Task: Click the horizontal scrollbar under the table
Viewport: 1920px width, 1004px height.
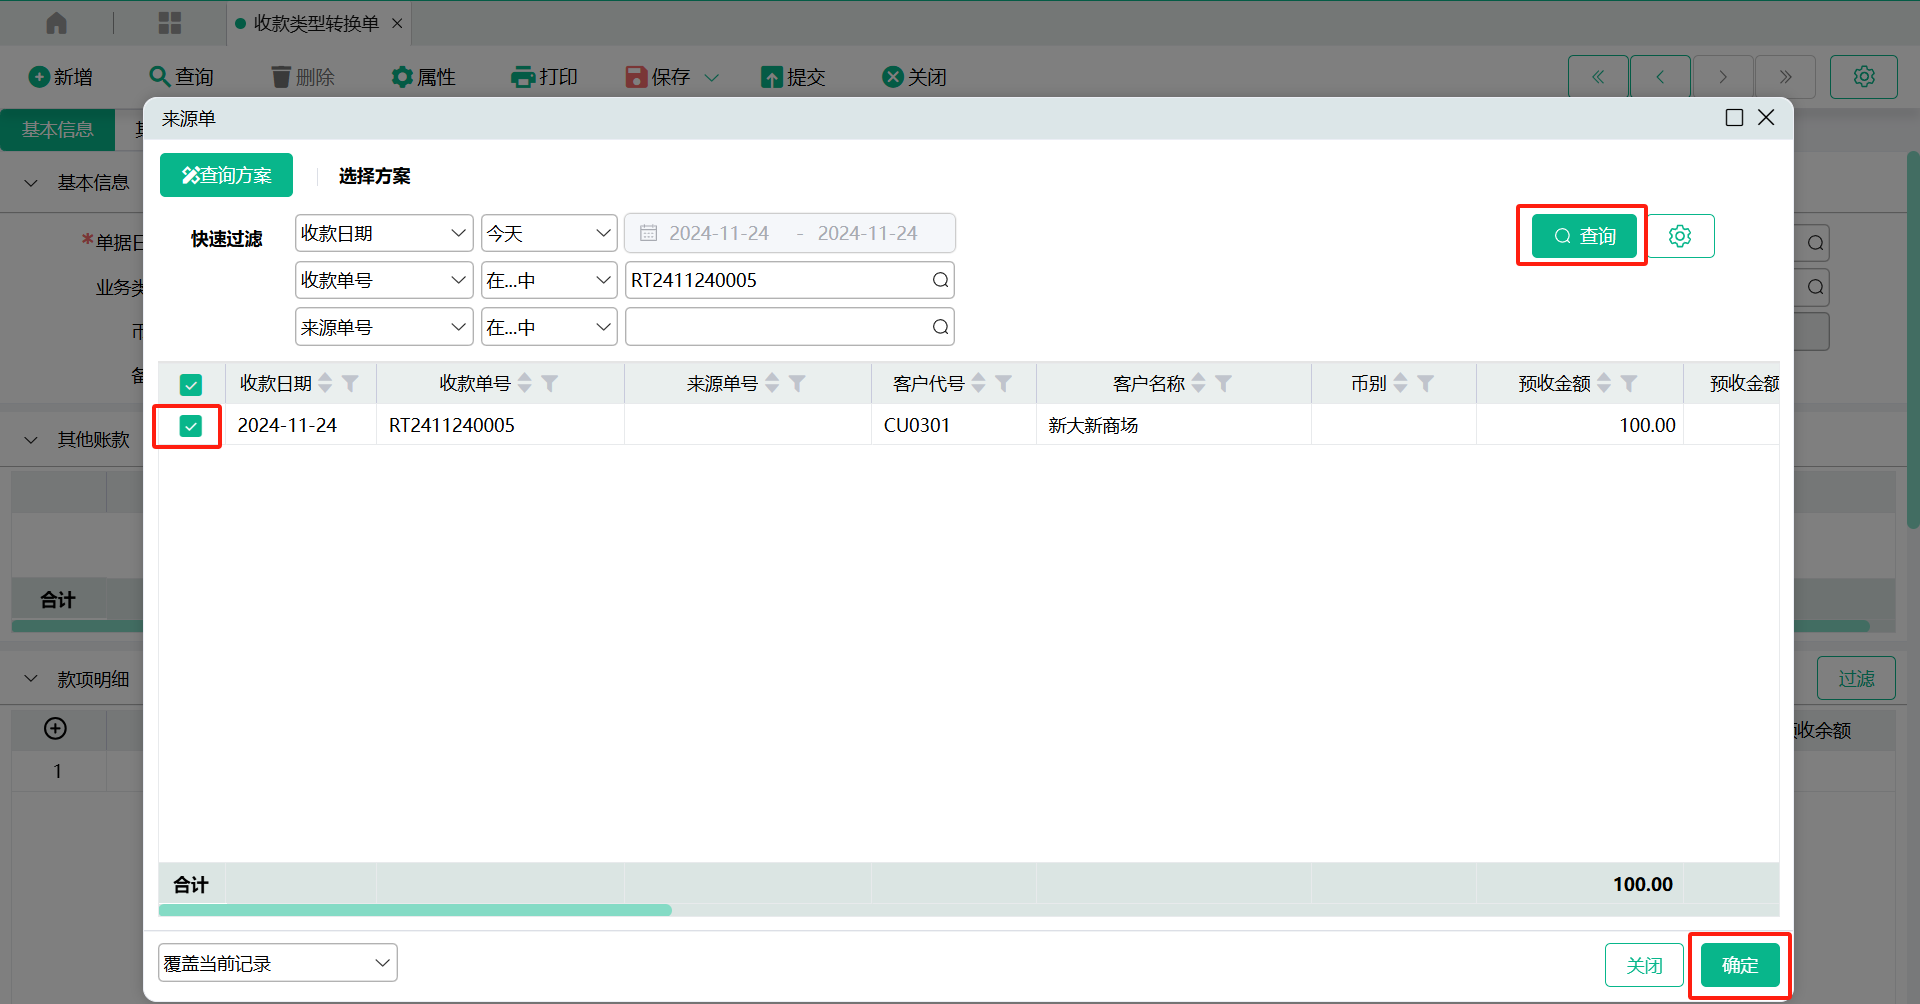Action: point(415,910)
